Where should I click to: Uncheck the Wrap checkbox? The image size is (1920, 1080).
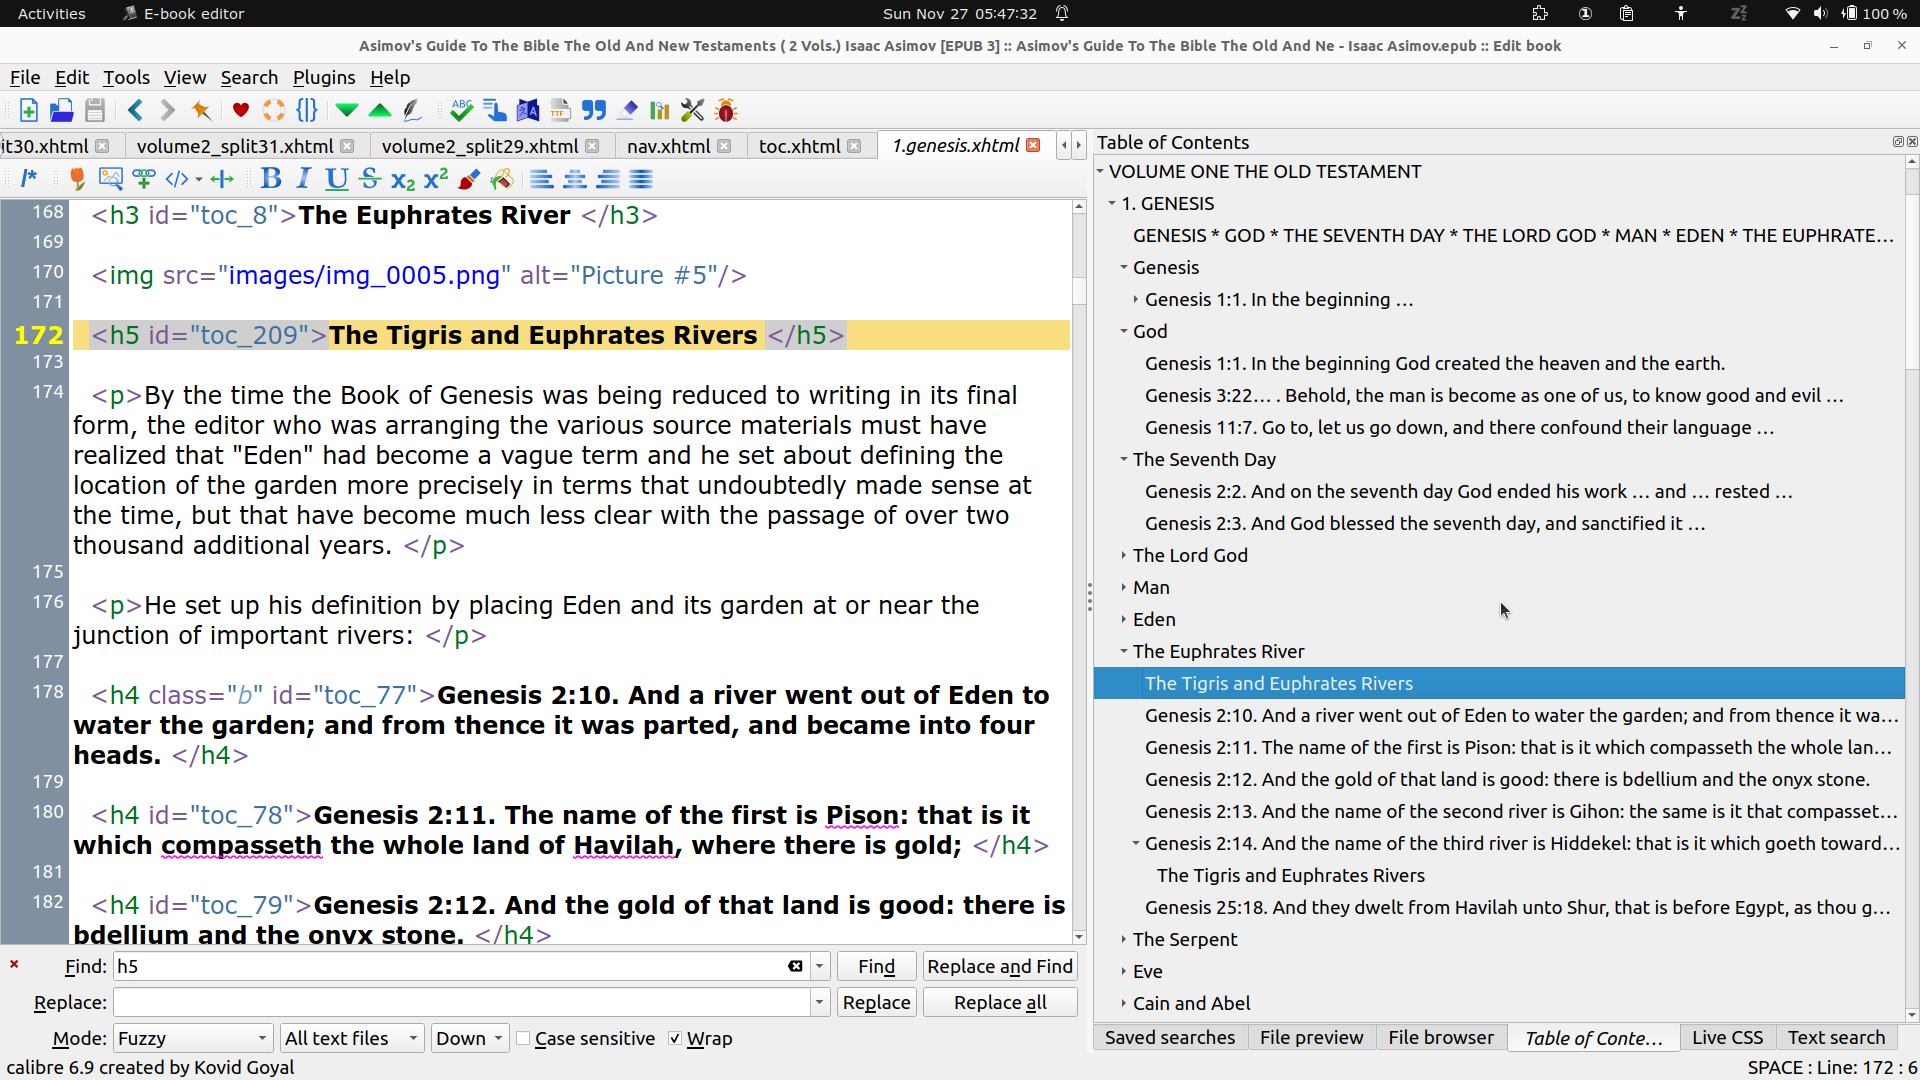click(675, 1039)
